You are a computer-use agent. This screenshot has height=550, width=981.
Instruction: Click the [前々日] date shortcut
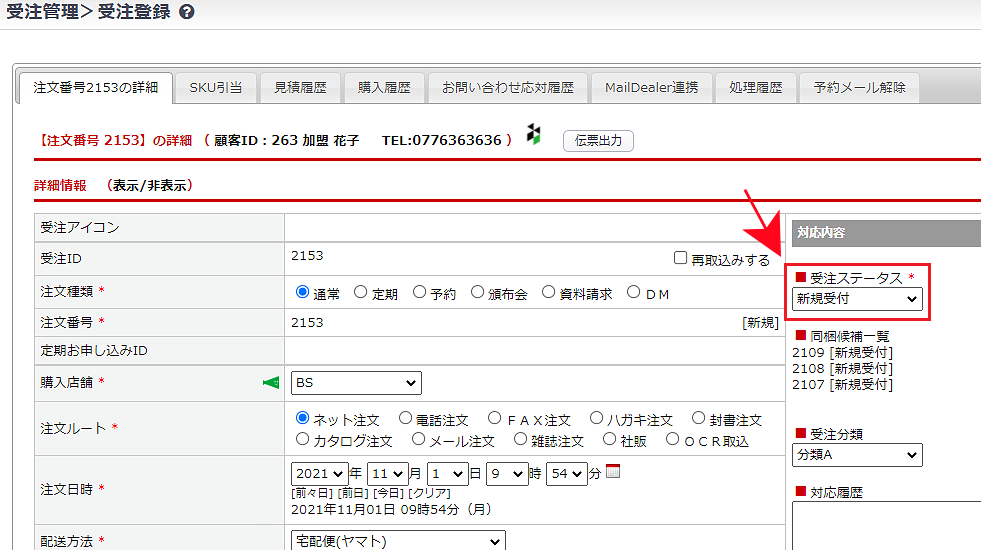[x=313, y=493]
